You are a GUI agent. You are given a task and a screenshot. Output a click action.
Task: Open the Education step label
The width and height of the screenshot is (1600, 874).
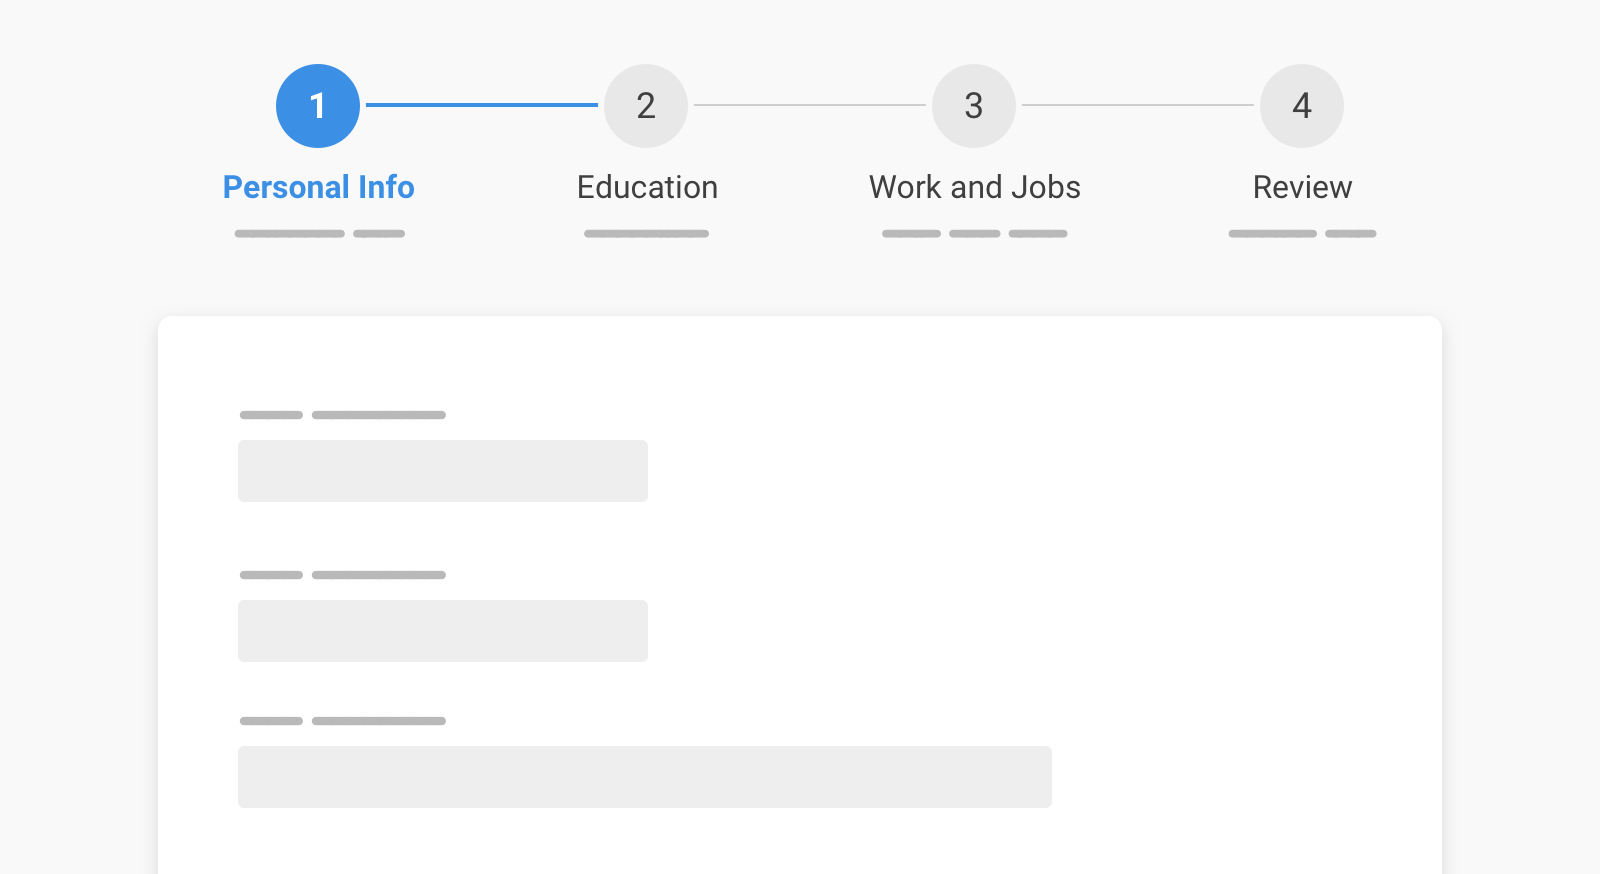click(647, 187)
